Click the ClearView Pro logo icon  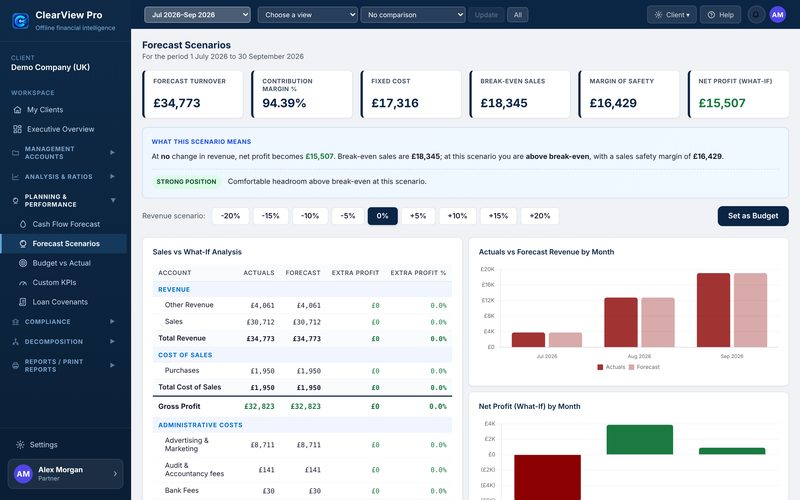coord(20,20)
